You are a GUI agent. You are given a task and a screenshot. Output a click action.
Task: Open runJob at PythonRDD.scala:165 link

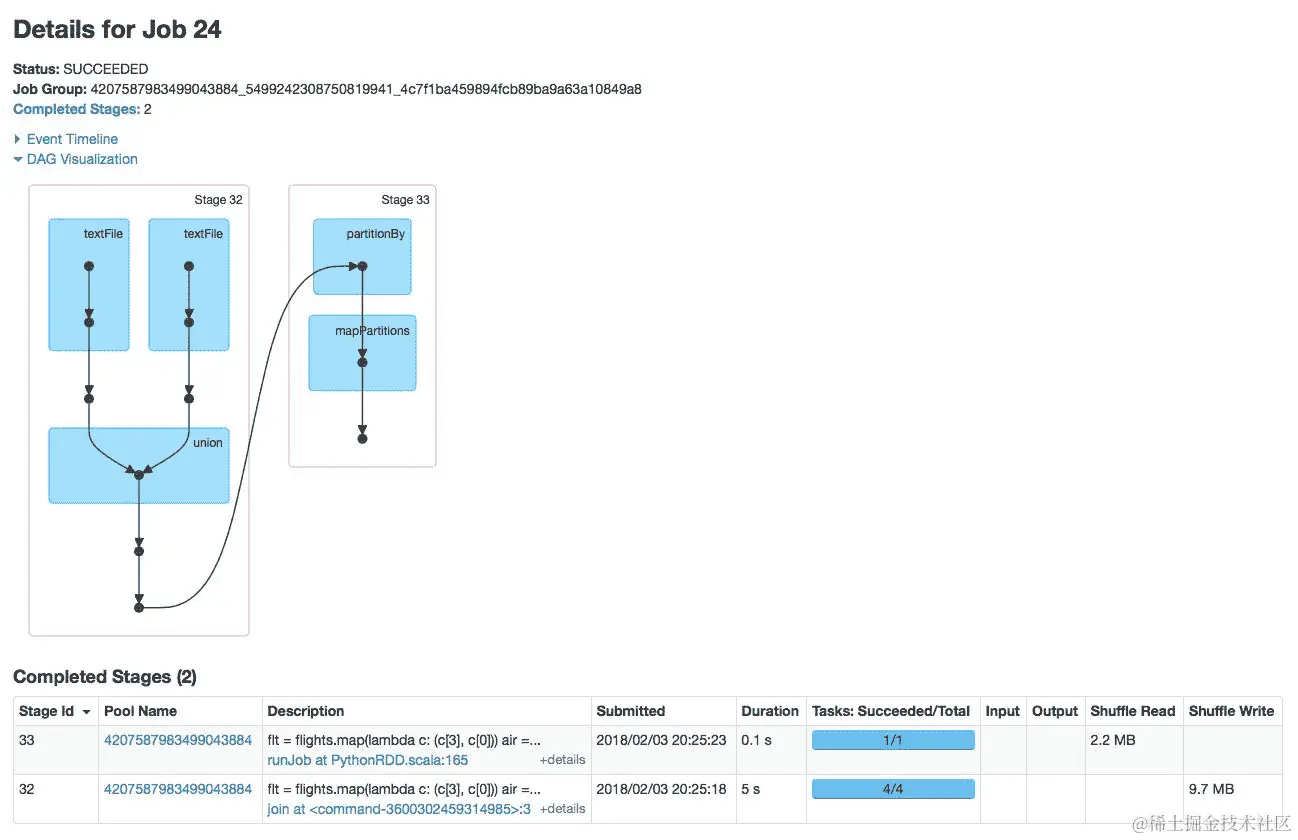tap(368, 760)
